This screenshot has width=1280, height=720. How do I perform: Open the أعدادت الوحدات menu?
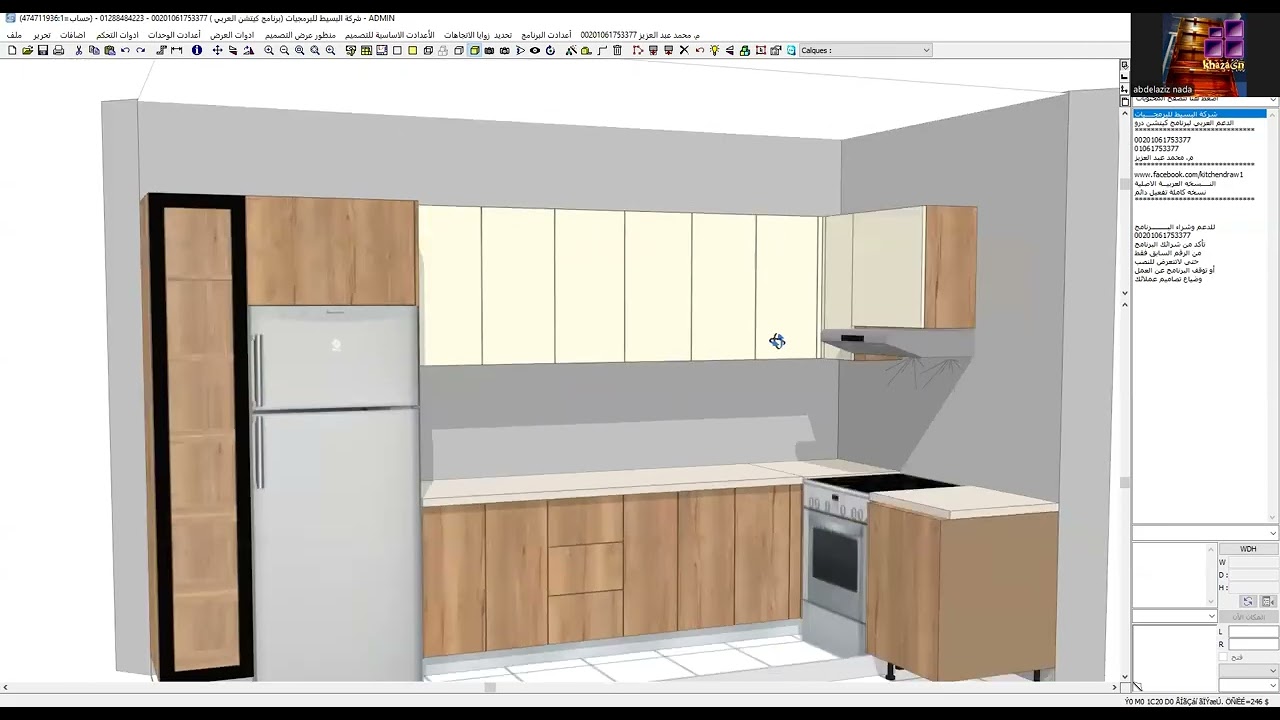[x=174, y=35]
